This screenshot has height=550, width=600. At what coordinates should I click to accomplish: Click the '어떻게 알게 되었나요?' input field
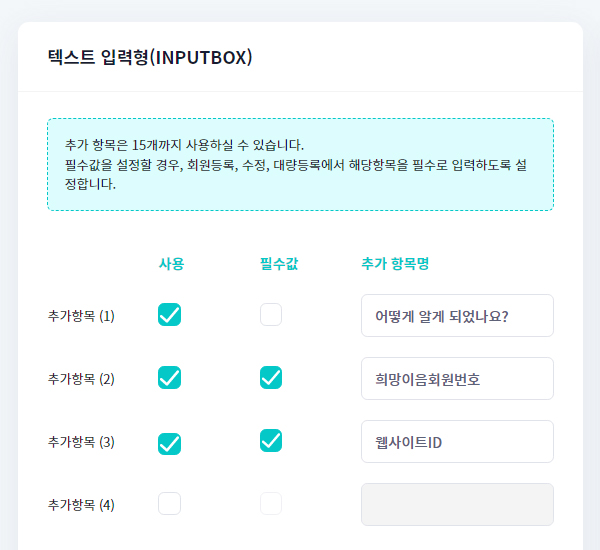[456, 316]
